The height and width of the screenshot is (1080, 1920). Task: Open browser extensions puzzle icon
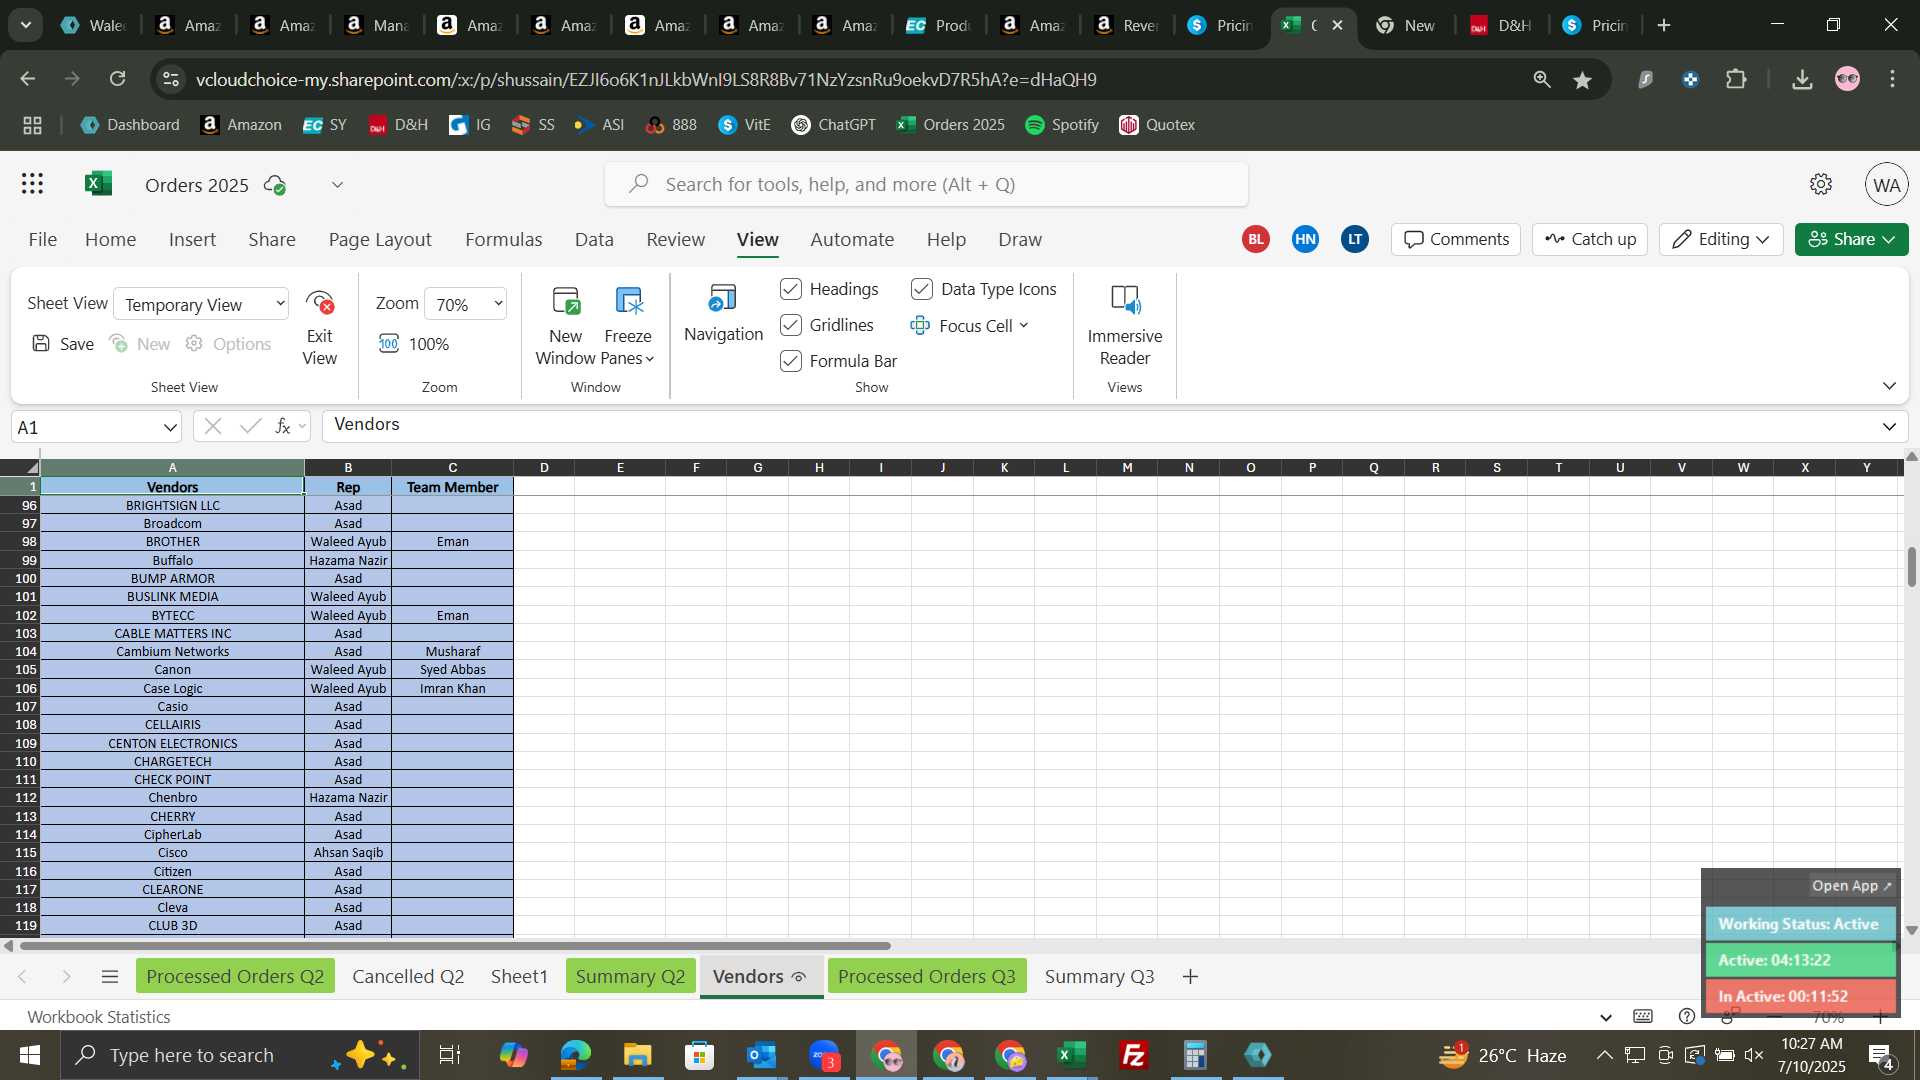pyautogui.click(x=1736, y=79)
